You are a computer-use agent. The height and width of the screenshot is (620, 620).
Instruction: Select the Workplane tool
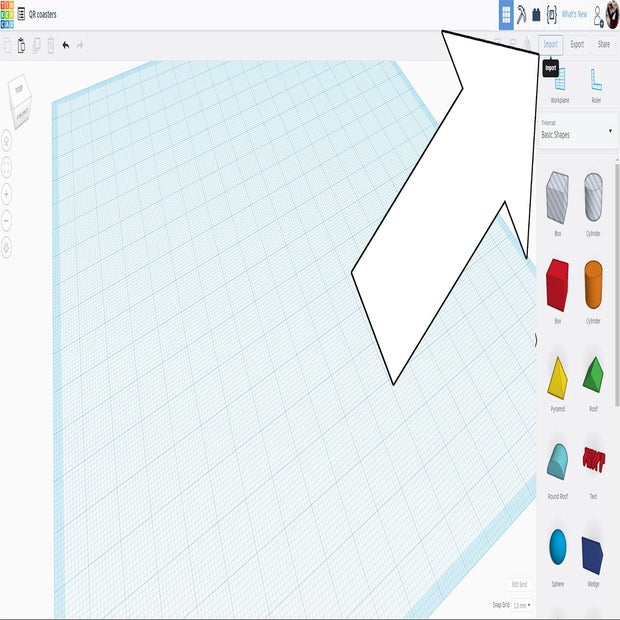click(559, 85)
